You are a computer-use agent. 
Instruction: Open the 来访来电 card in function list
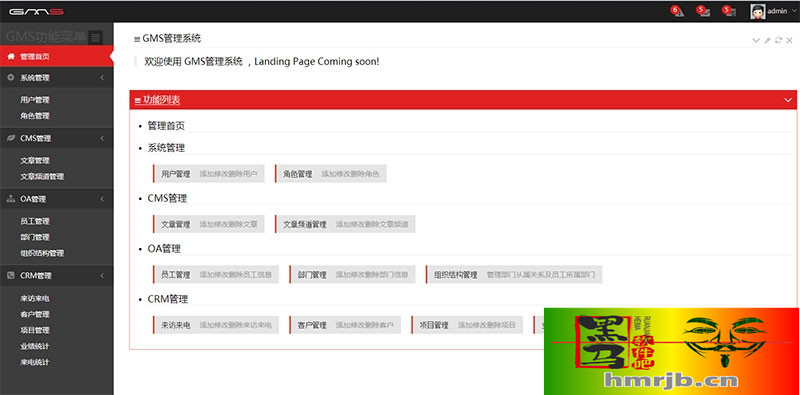pos(216,325)
